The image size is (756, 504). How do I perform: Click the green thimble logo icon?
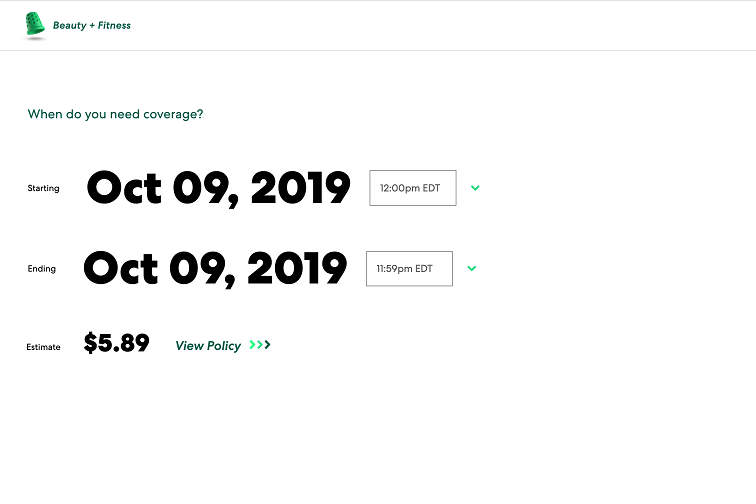[x=35, y=25]
